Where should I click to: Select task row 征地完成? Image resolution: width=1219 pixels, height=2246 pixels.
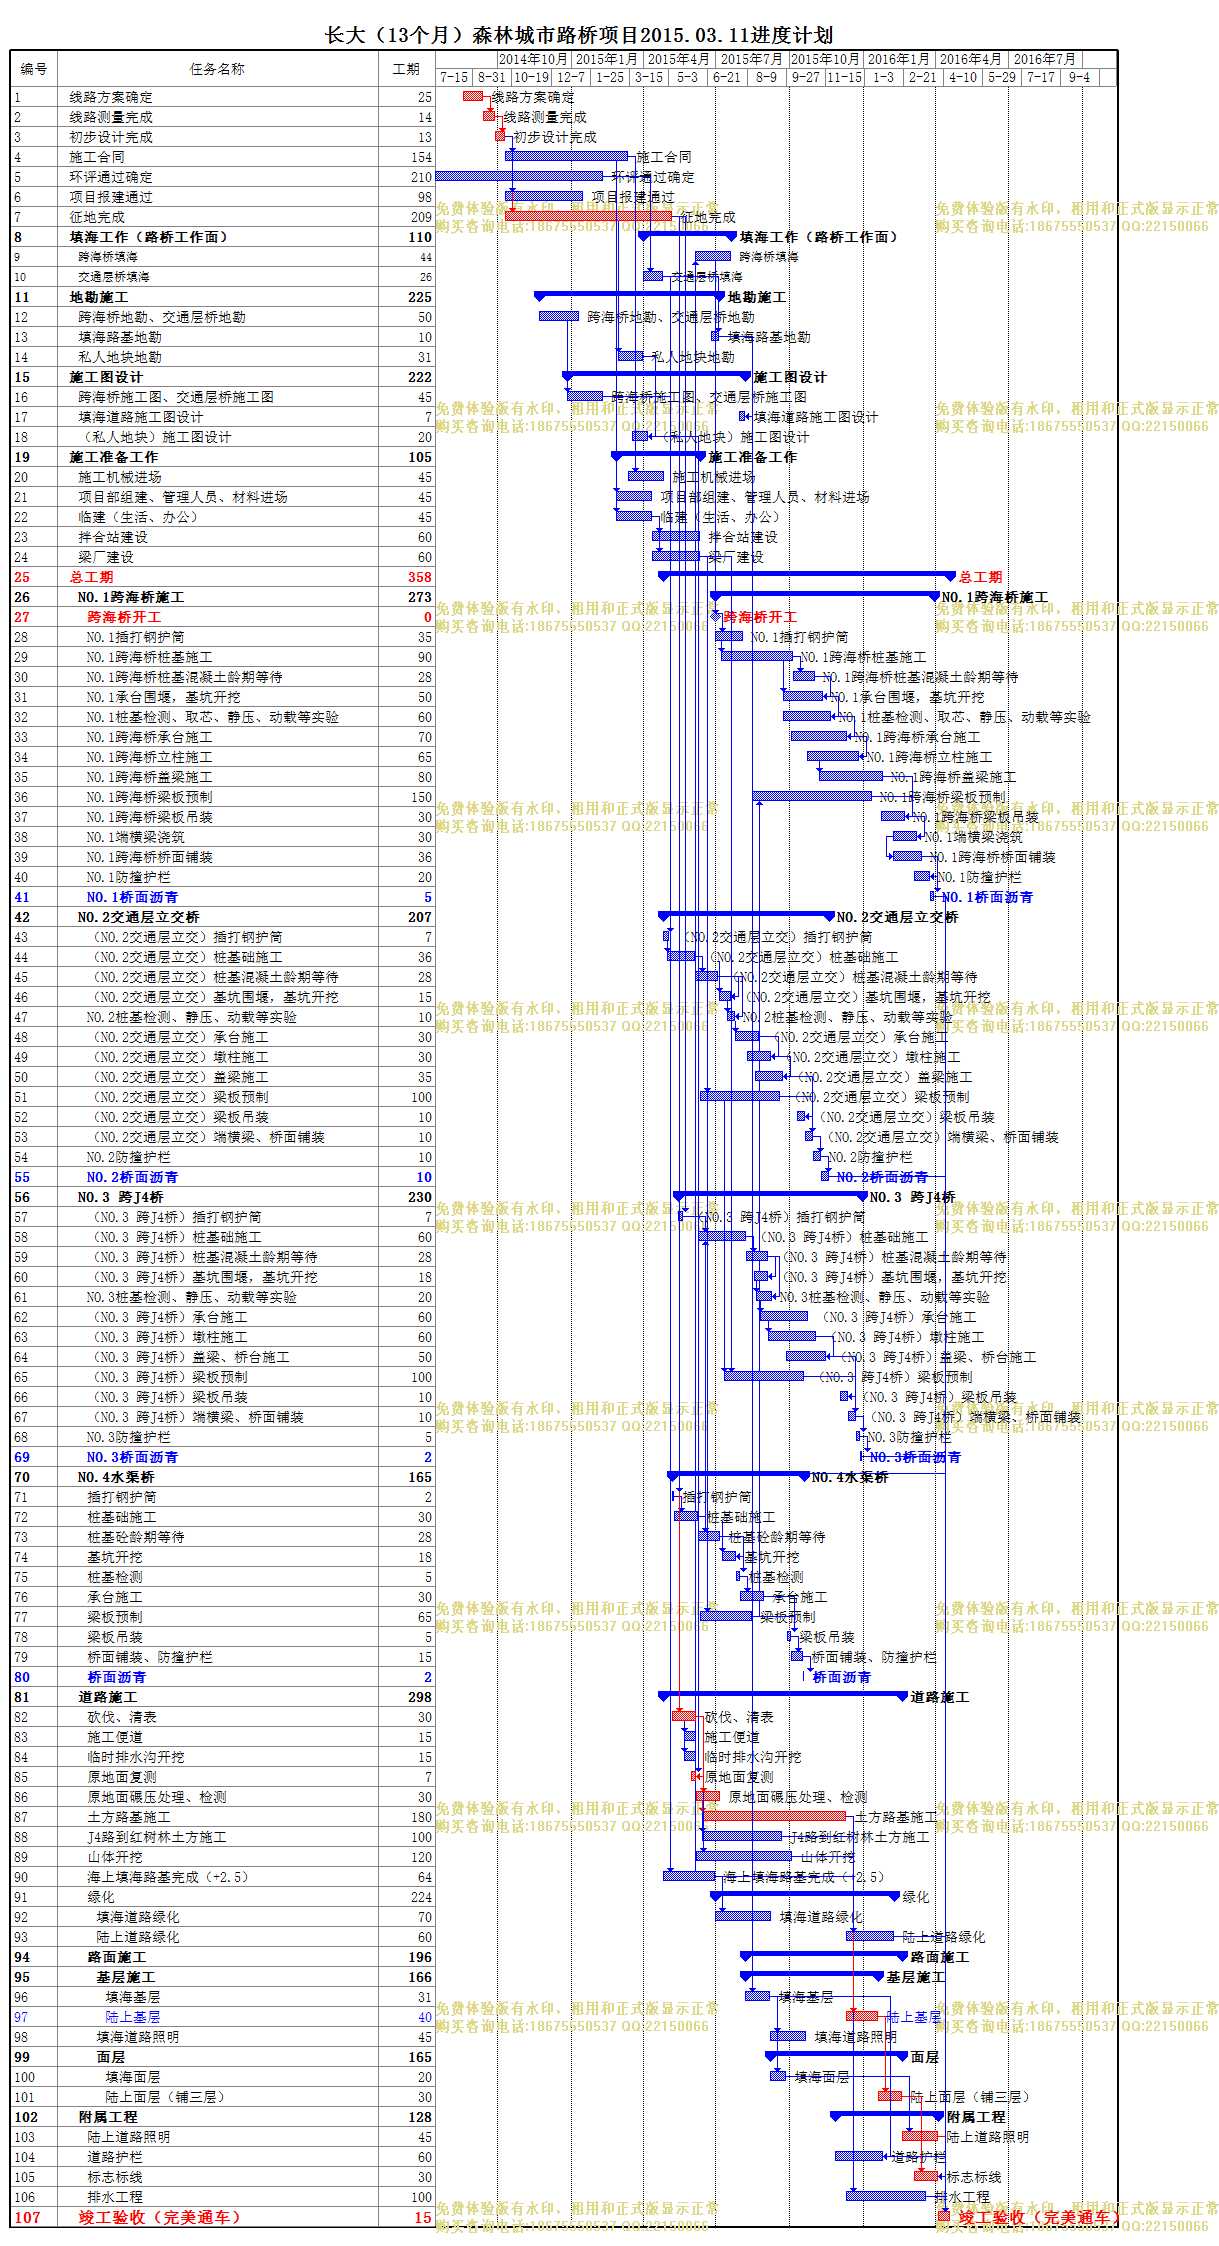pos(222,217)
